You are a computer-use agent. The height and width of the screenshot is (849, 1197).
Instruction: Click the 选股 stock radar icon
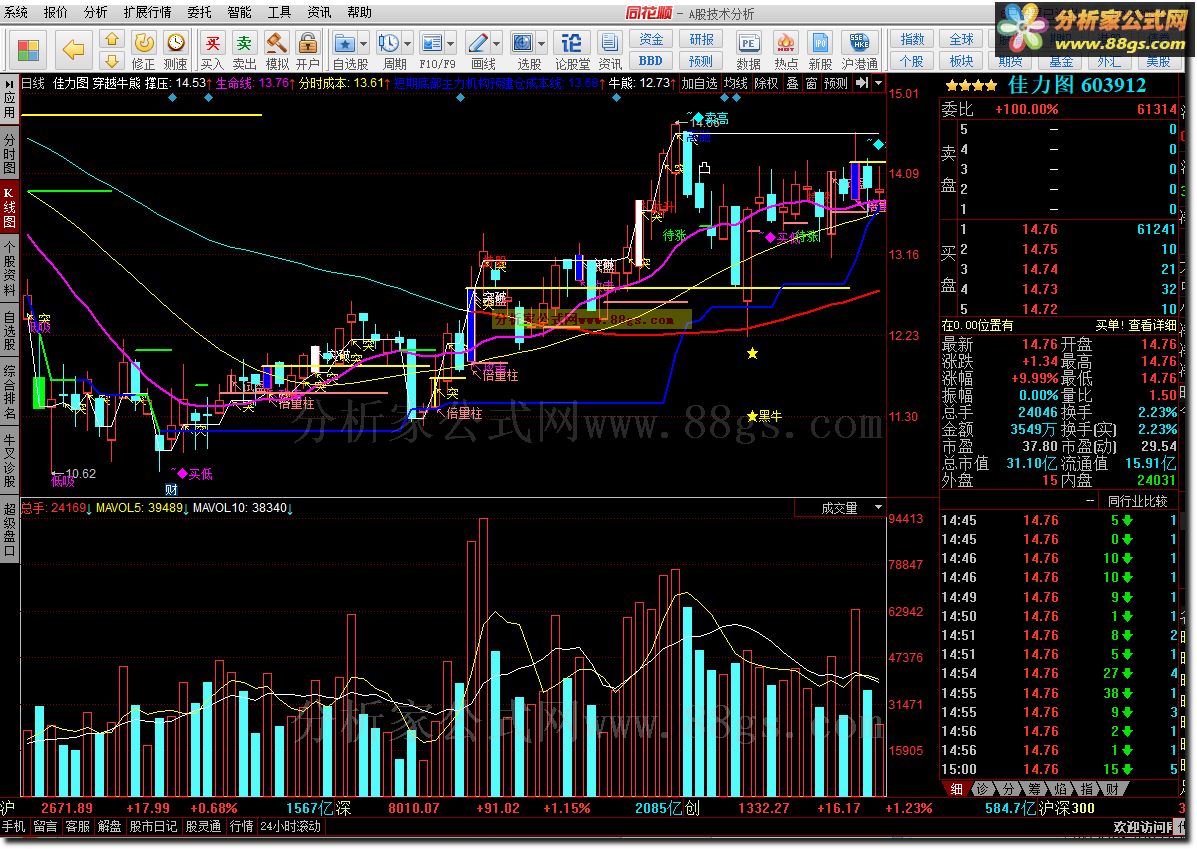coord(523,43)
